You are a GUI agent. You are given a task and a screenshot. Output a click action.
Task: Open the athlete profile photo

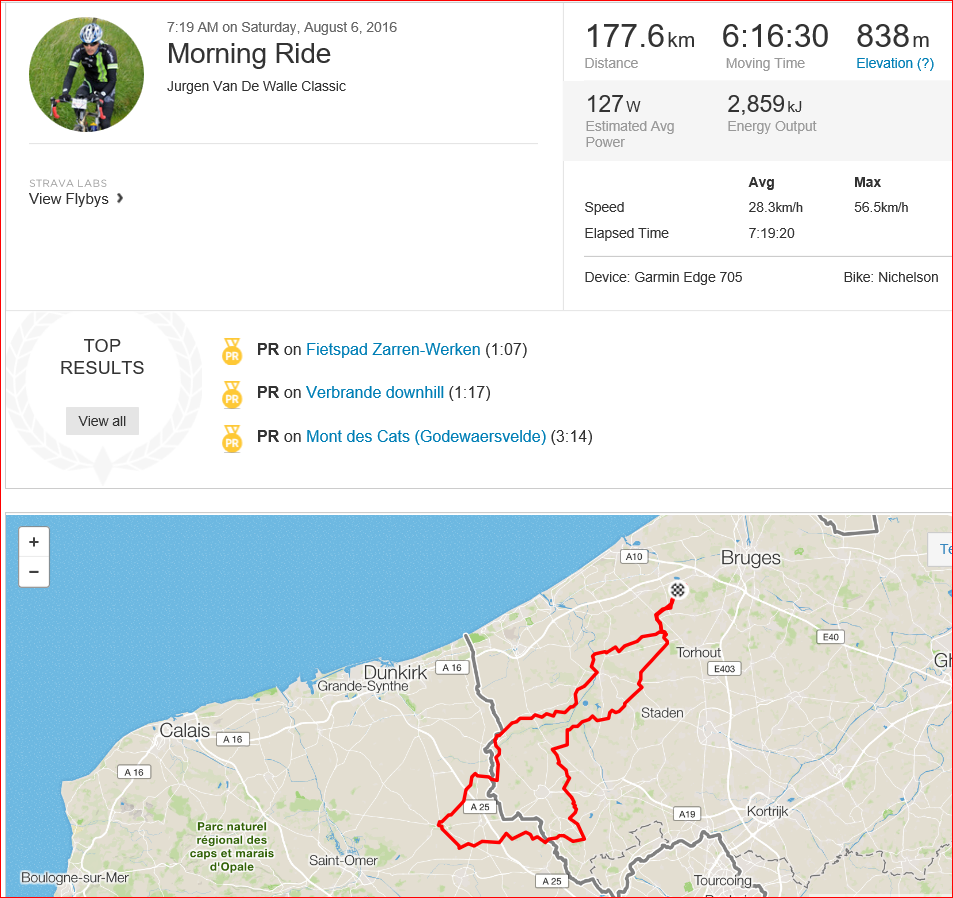pos(86,74)
